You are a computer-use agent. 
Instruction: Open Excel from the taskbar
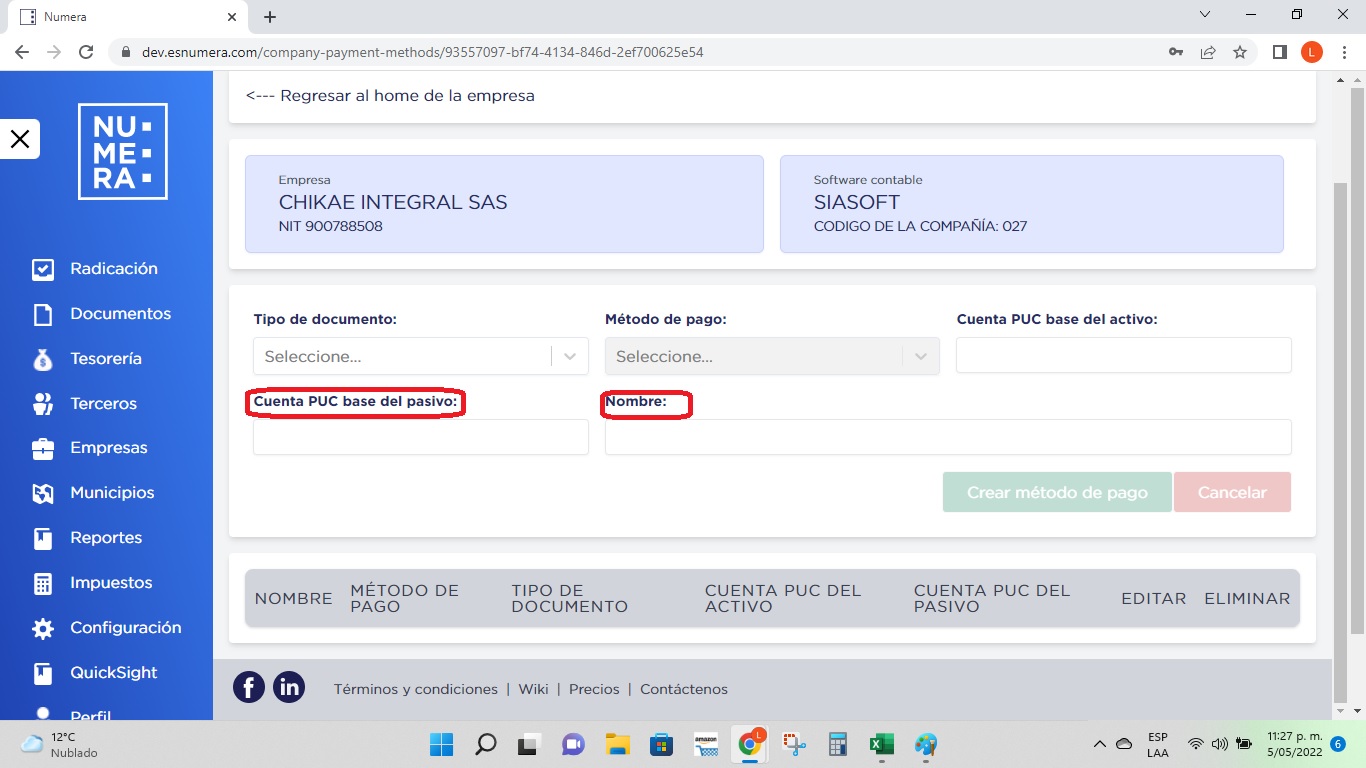tap(881, 744)
